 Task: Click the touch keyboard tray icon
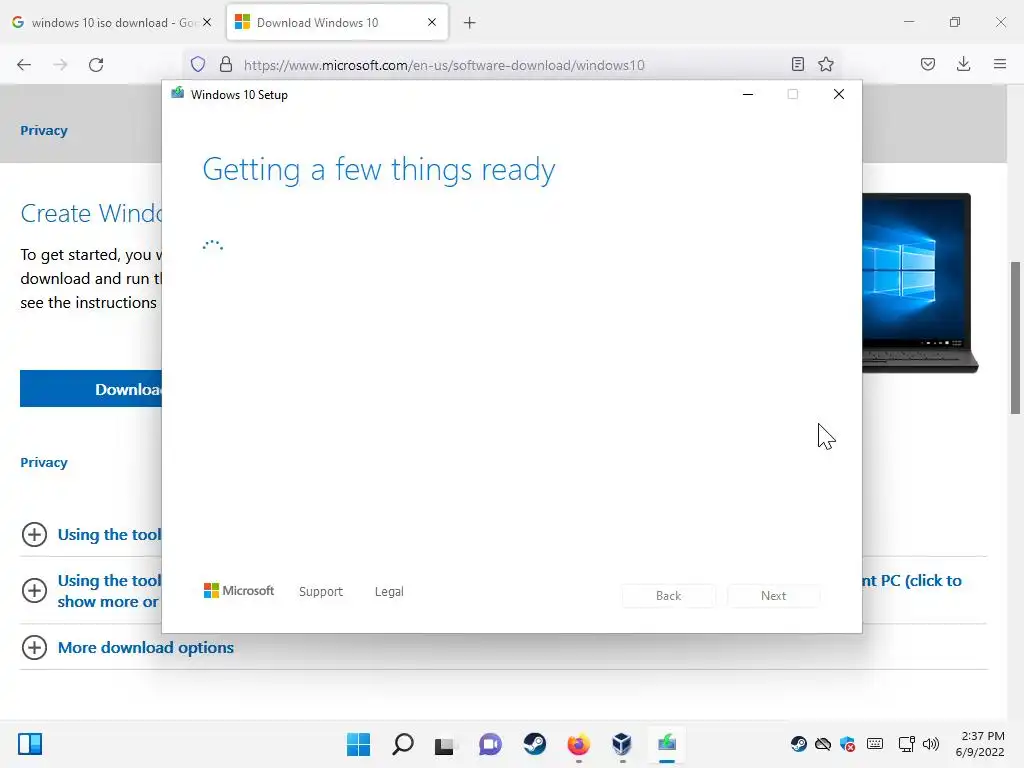tap(875, 744)
